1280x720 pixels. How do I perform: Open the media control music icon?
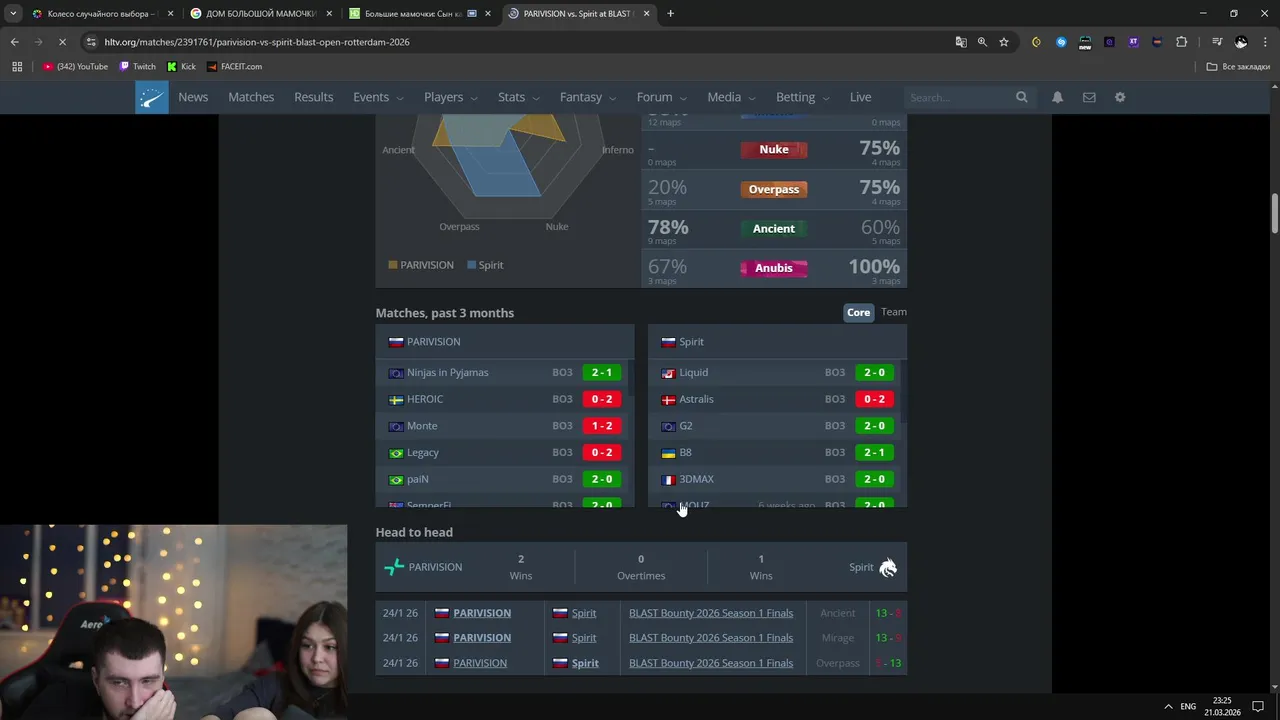coord(1217,42)
